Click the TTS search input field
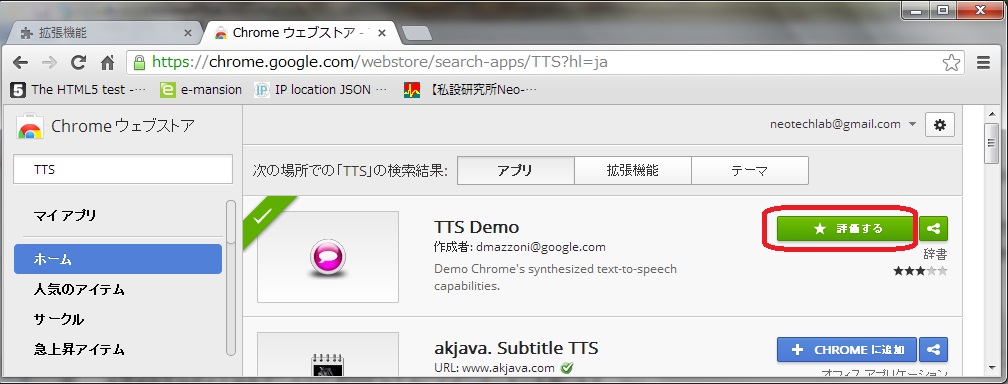Image resolution: width=1008 pixels, height=384 pixels. (123, 169)
